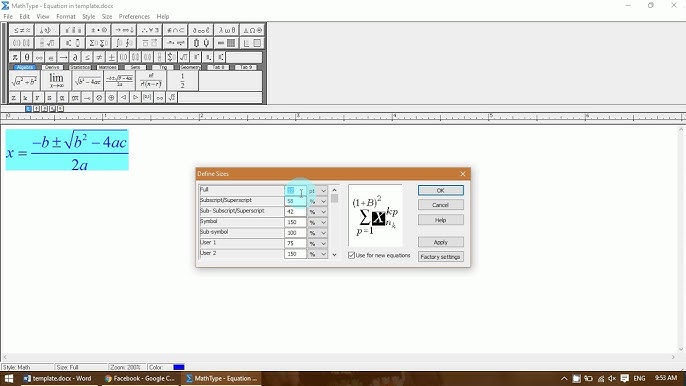Click the size list down arrow in the dialog
This screenshot has width=686, height=386.
[x=335, y=255]
